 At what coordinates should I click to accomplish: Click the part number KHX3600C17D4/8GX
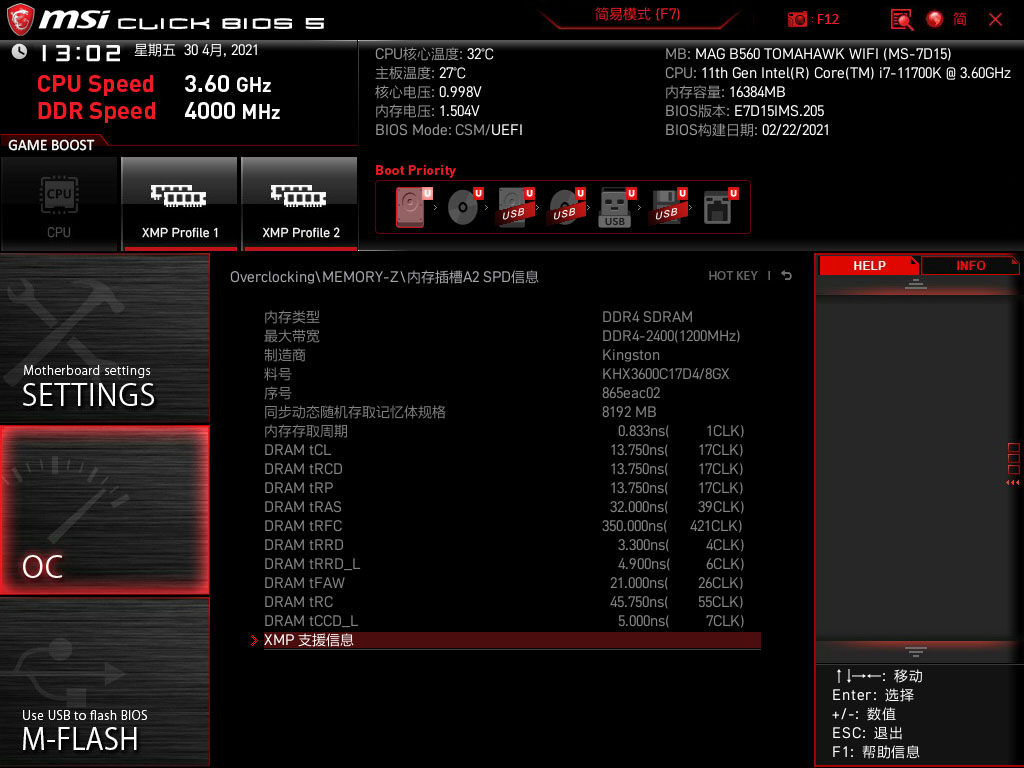[x=665, y=374]
